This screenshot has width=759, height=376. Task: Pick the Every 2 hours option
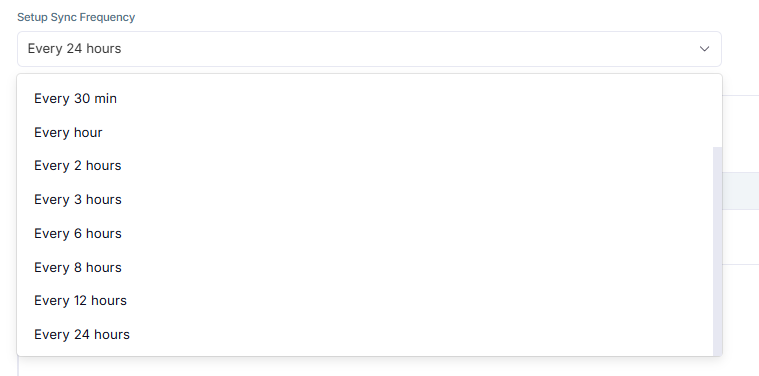(365, 165)
